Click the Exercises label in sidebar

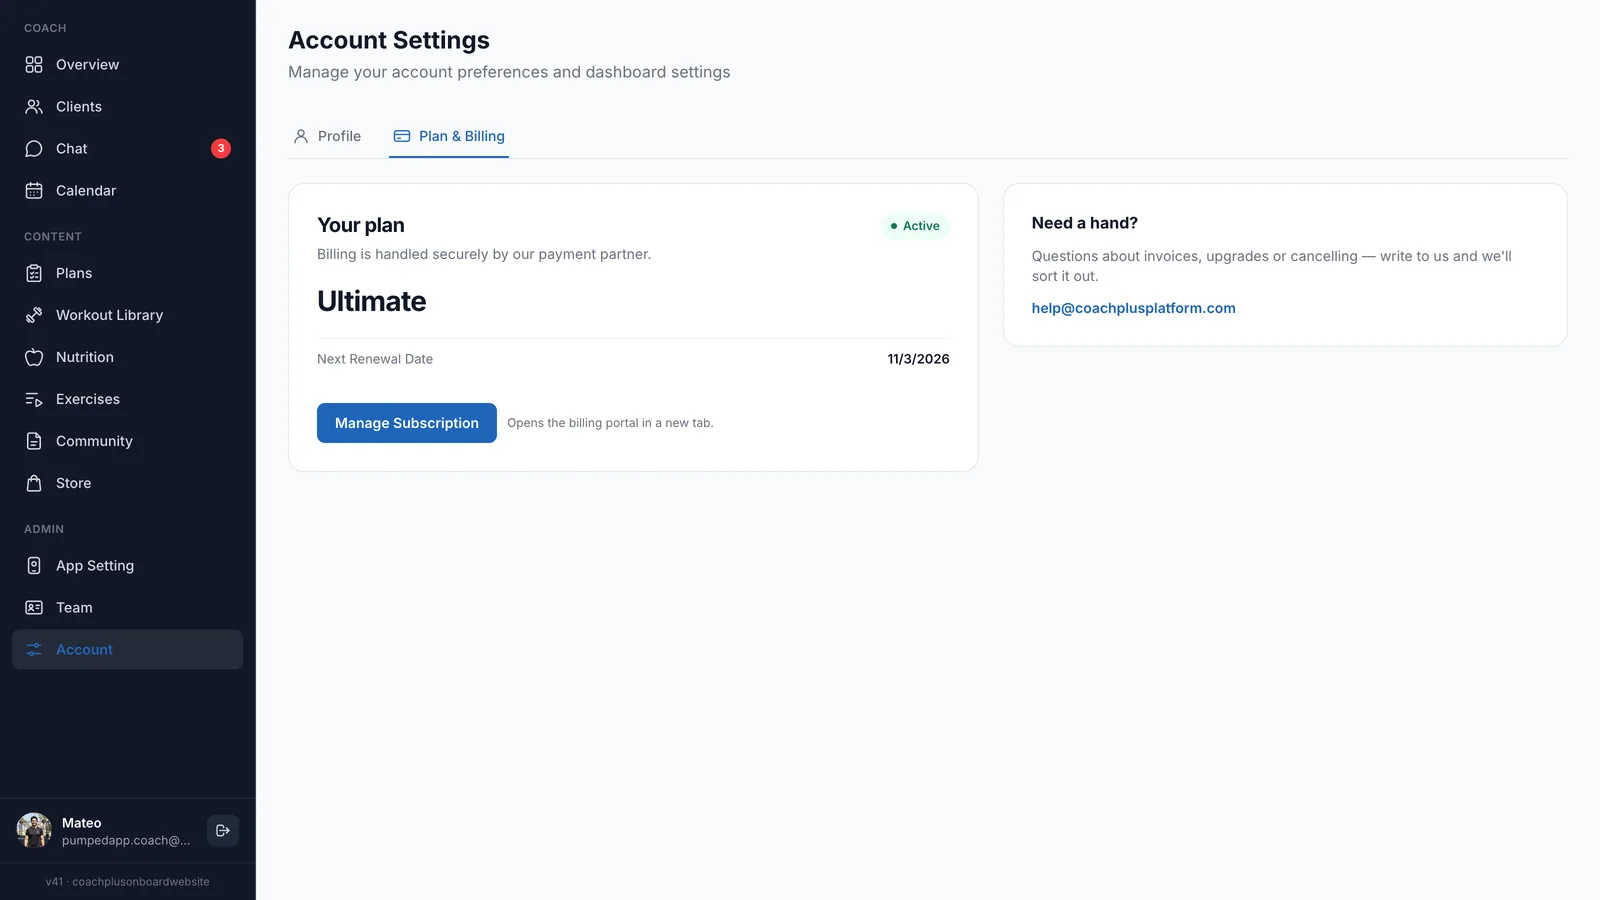tap(88, 399)
